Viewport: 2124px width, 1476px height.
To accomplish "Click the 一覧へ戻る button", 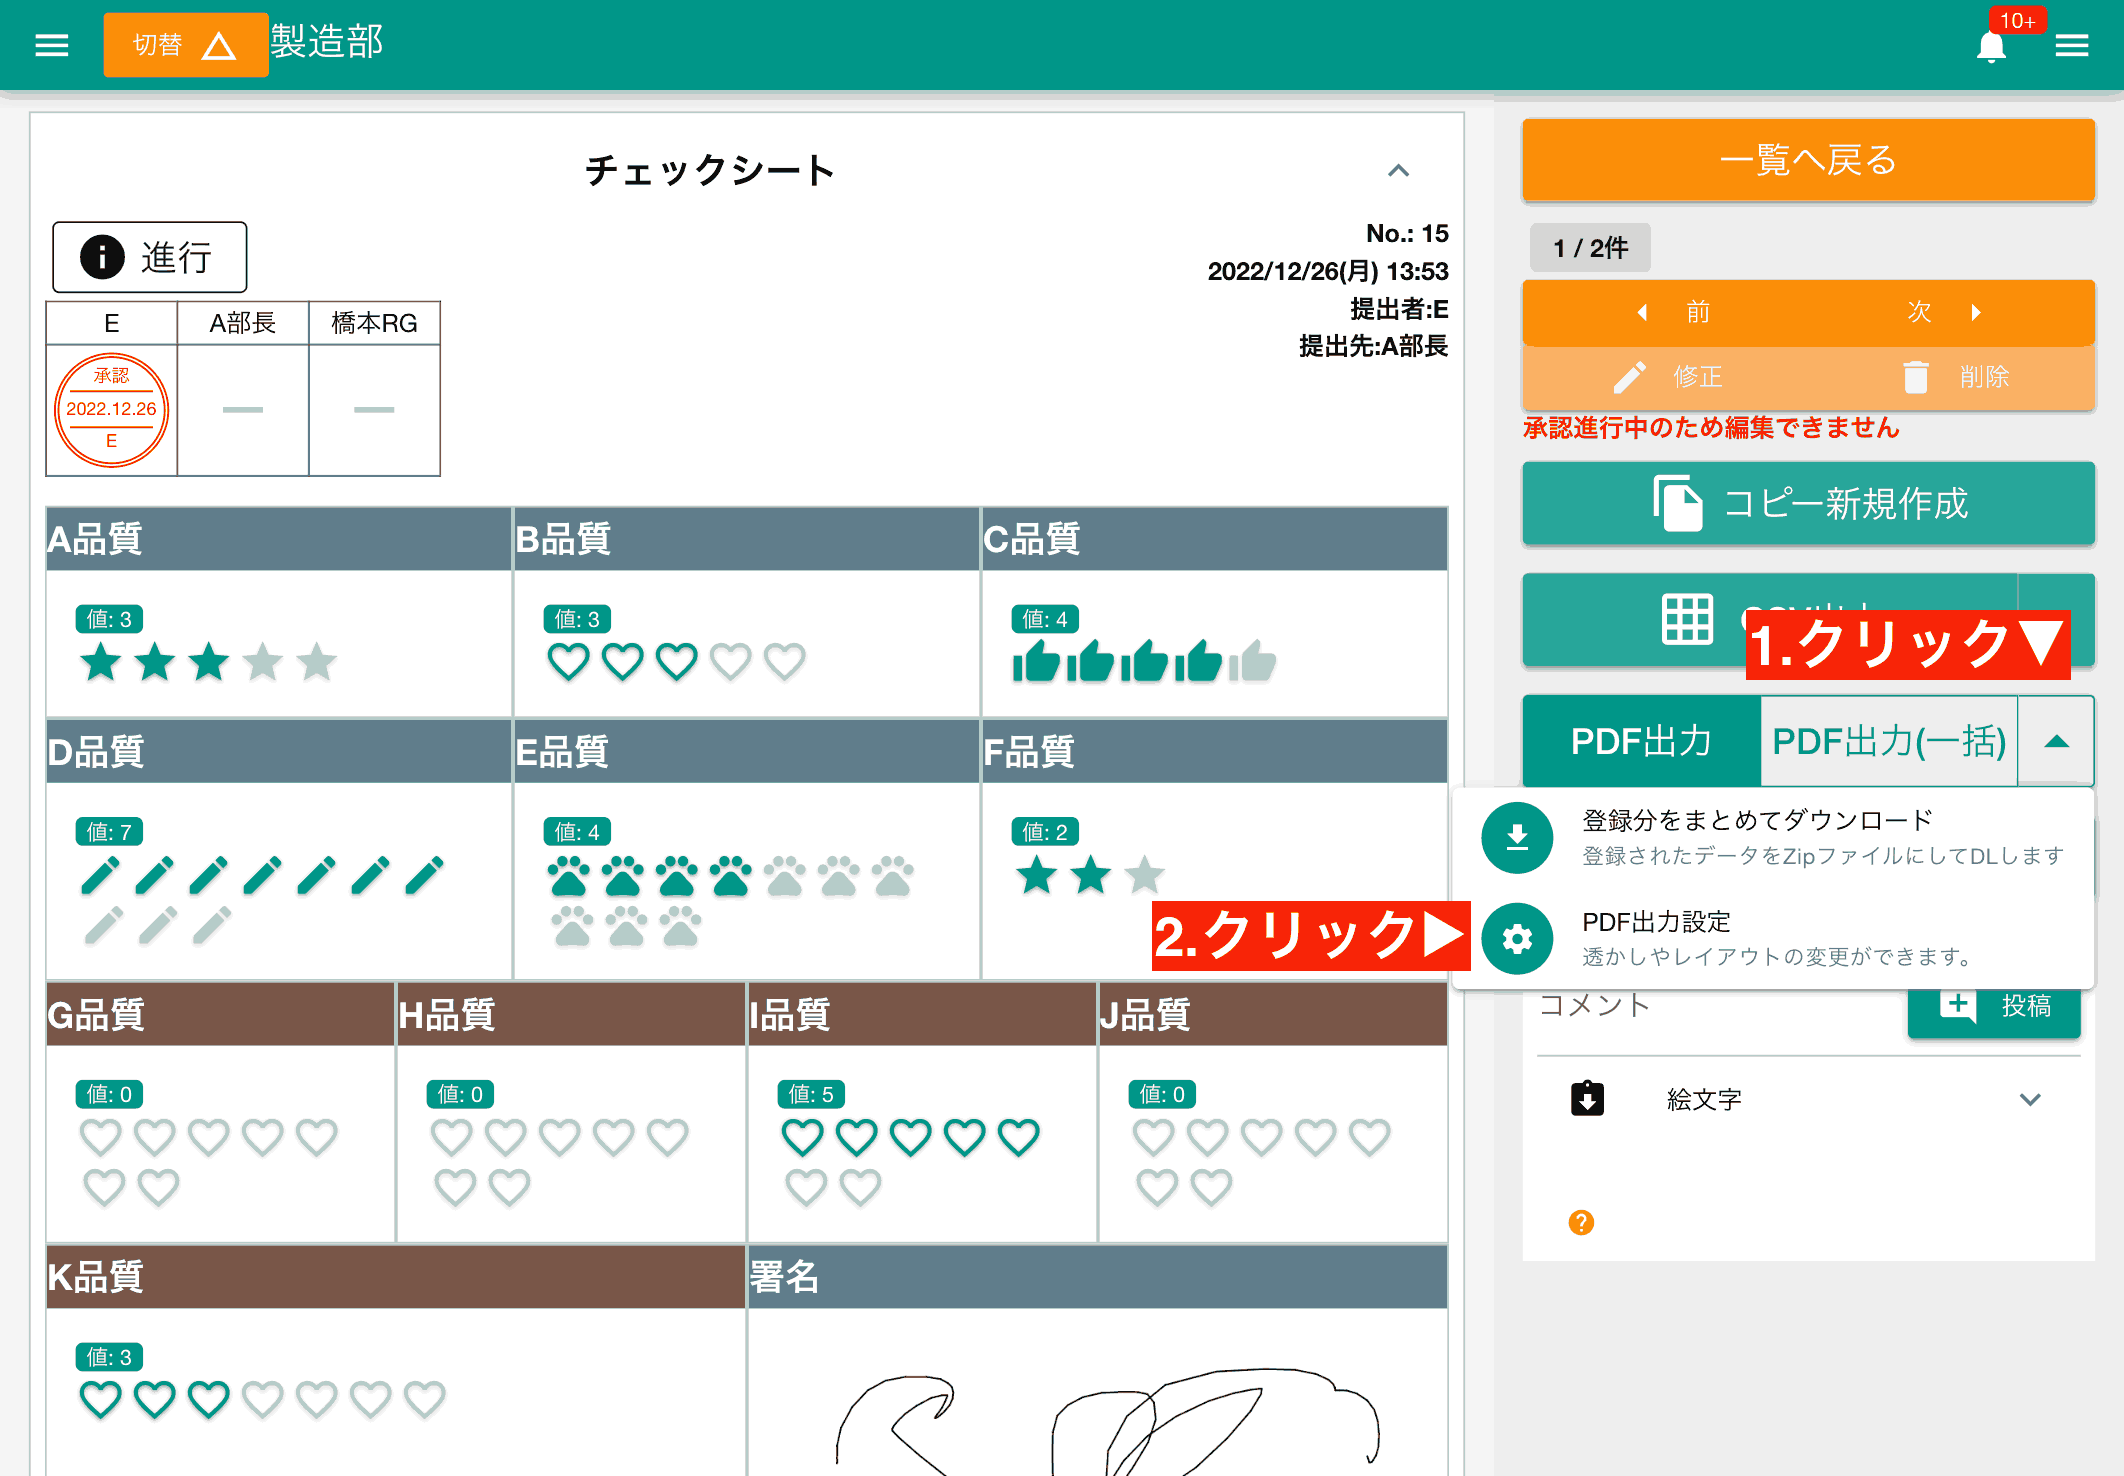I will click(1807, 160).
